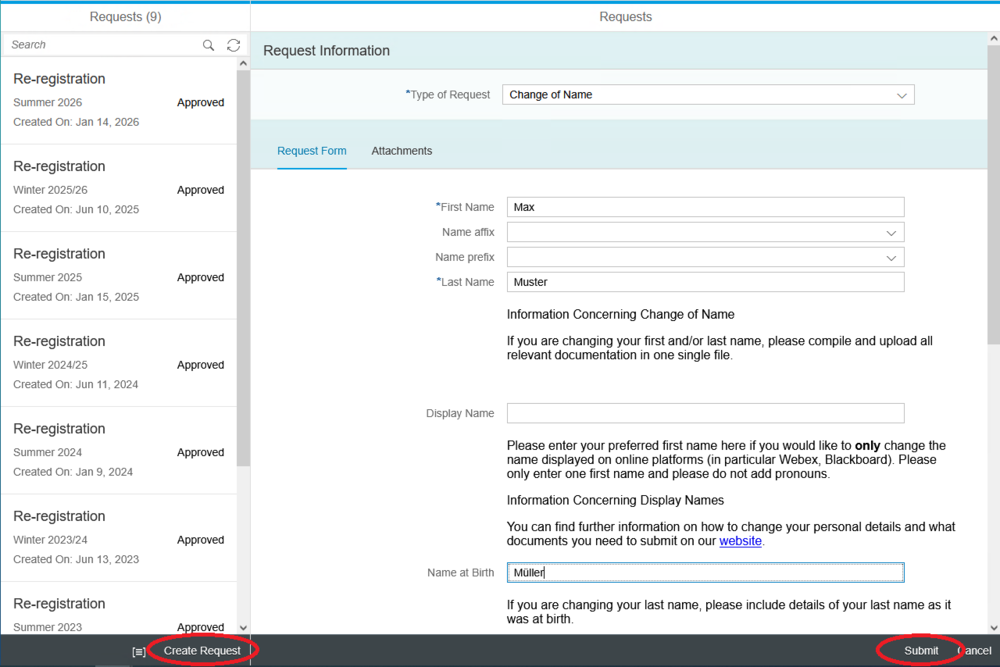Click the search magnifier icon
This screenshot has height=667, width=1000.
coord(209,45)
